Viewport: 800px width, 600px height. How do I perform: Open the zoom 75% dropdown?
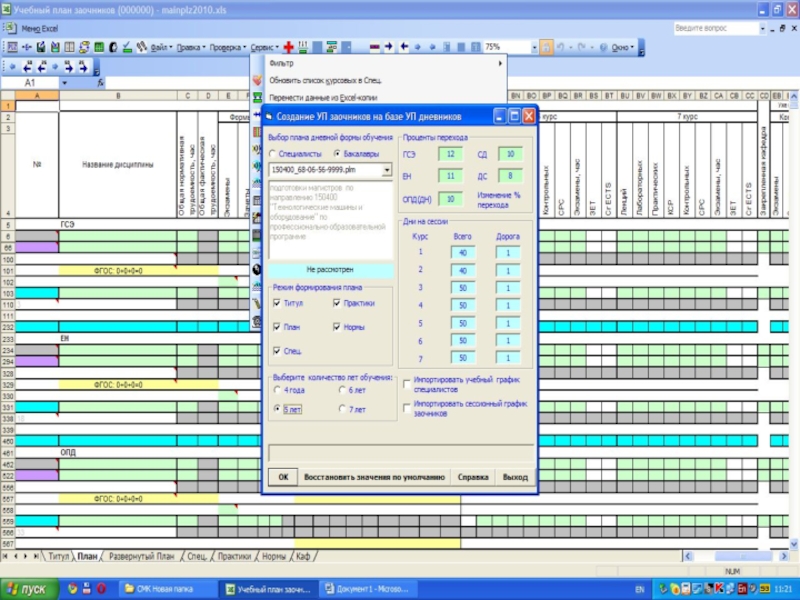(533, 47)
